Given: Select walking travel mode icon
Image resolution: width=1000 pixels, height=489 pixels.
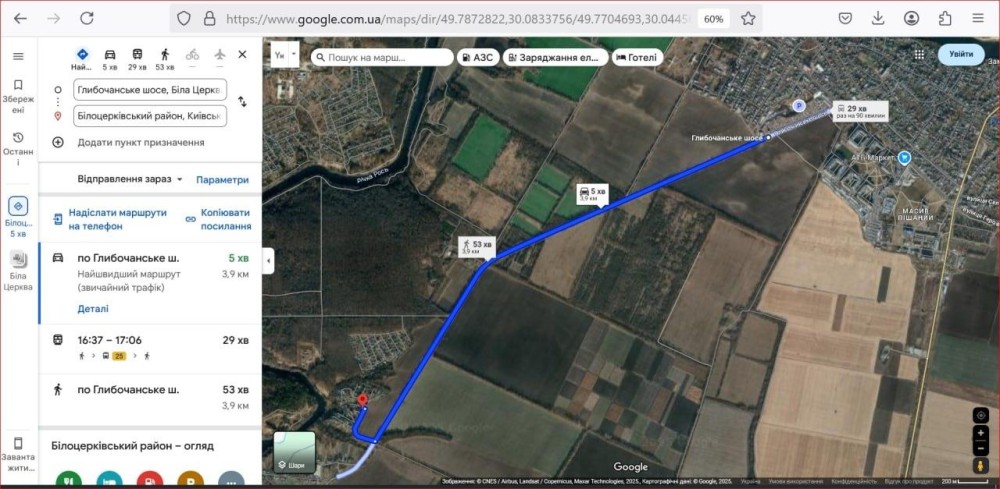Looking at the screenshot, I should click(165, 55).
